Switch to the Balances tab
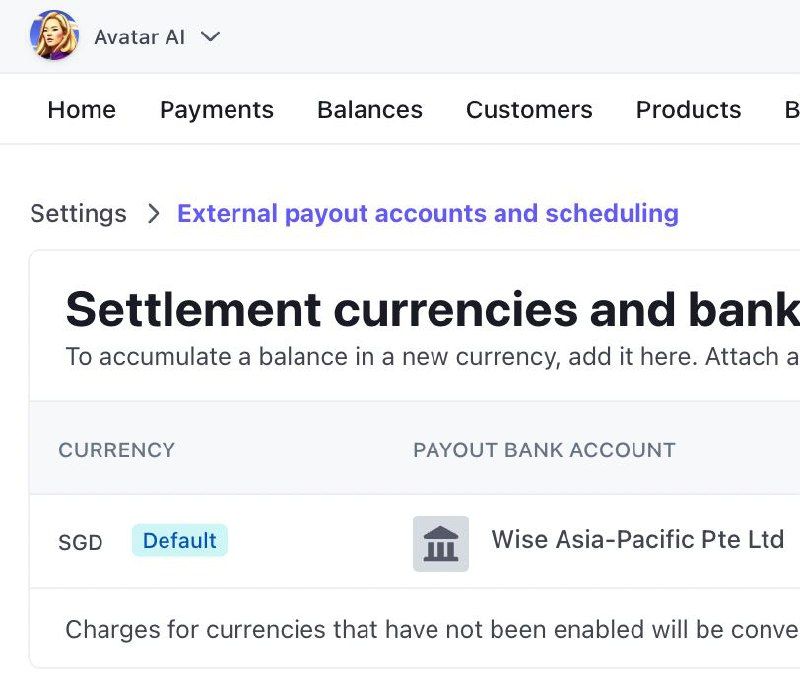This screenshot has width=800, height=690. coord(369,110)
